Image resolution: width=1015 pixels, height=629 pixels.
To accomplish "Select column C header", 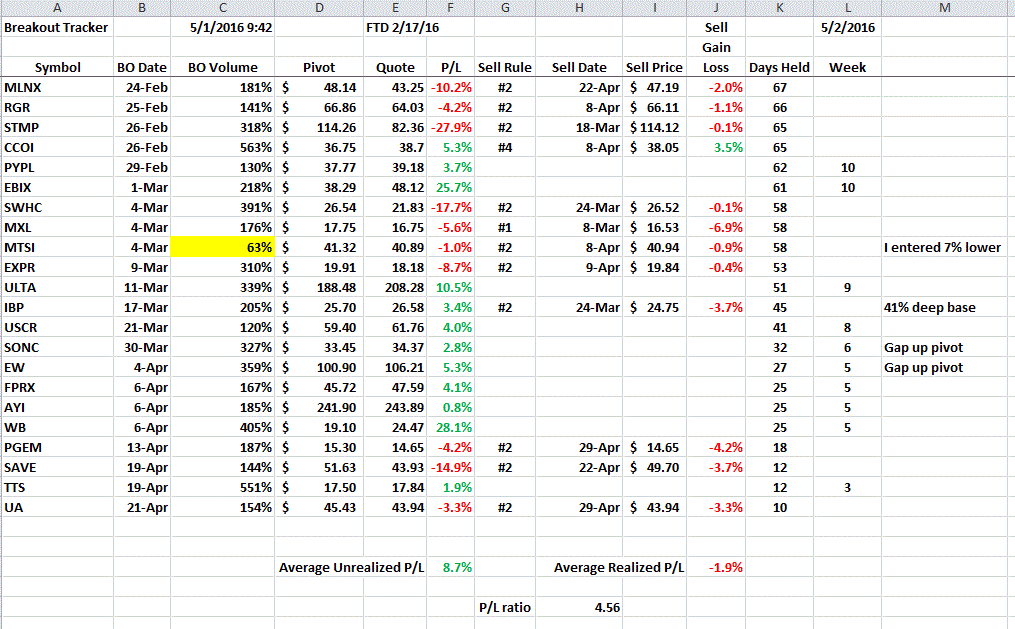I will (x=223, y=8).
